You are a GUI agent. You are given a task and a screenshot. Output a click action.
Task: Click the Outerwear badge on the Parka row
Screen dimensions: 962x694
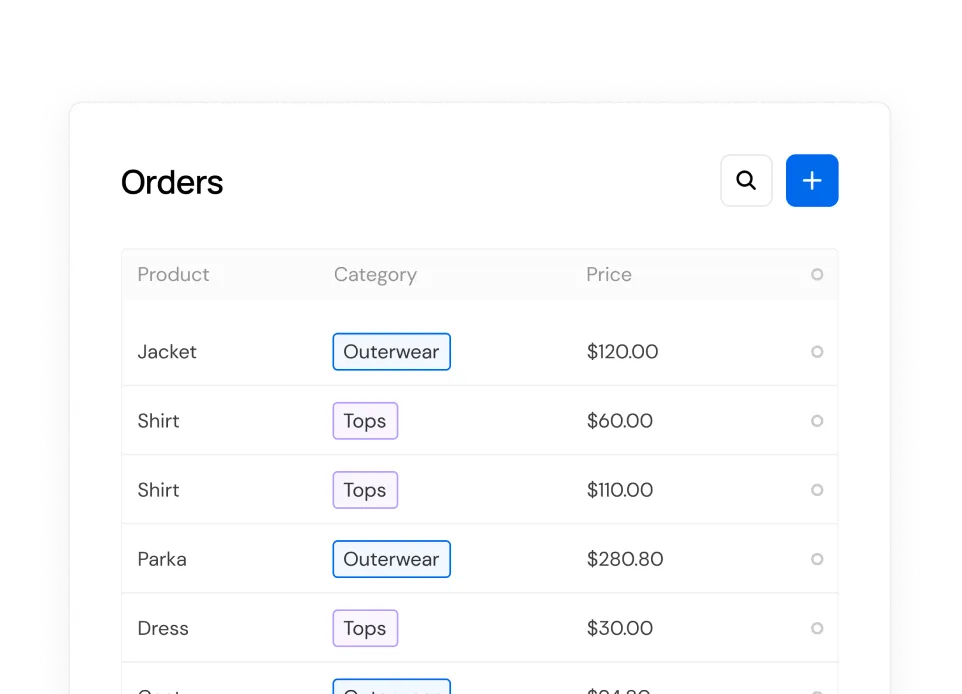coord(391,558)
